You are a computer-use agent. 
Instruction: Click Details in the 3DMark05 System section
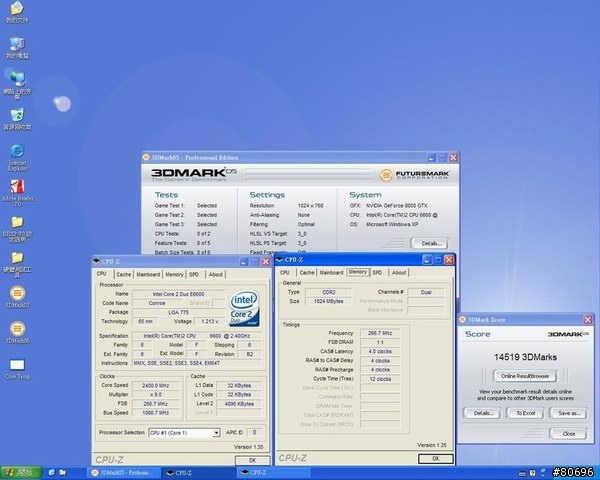431,243
